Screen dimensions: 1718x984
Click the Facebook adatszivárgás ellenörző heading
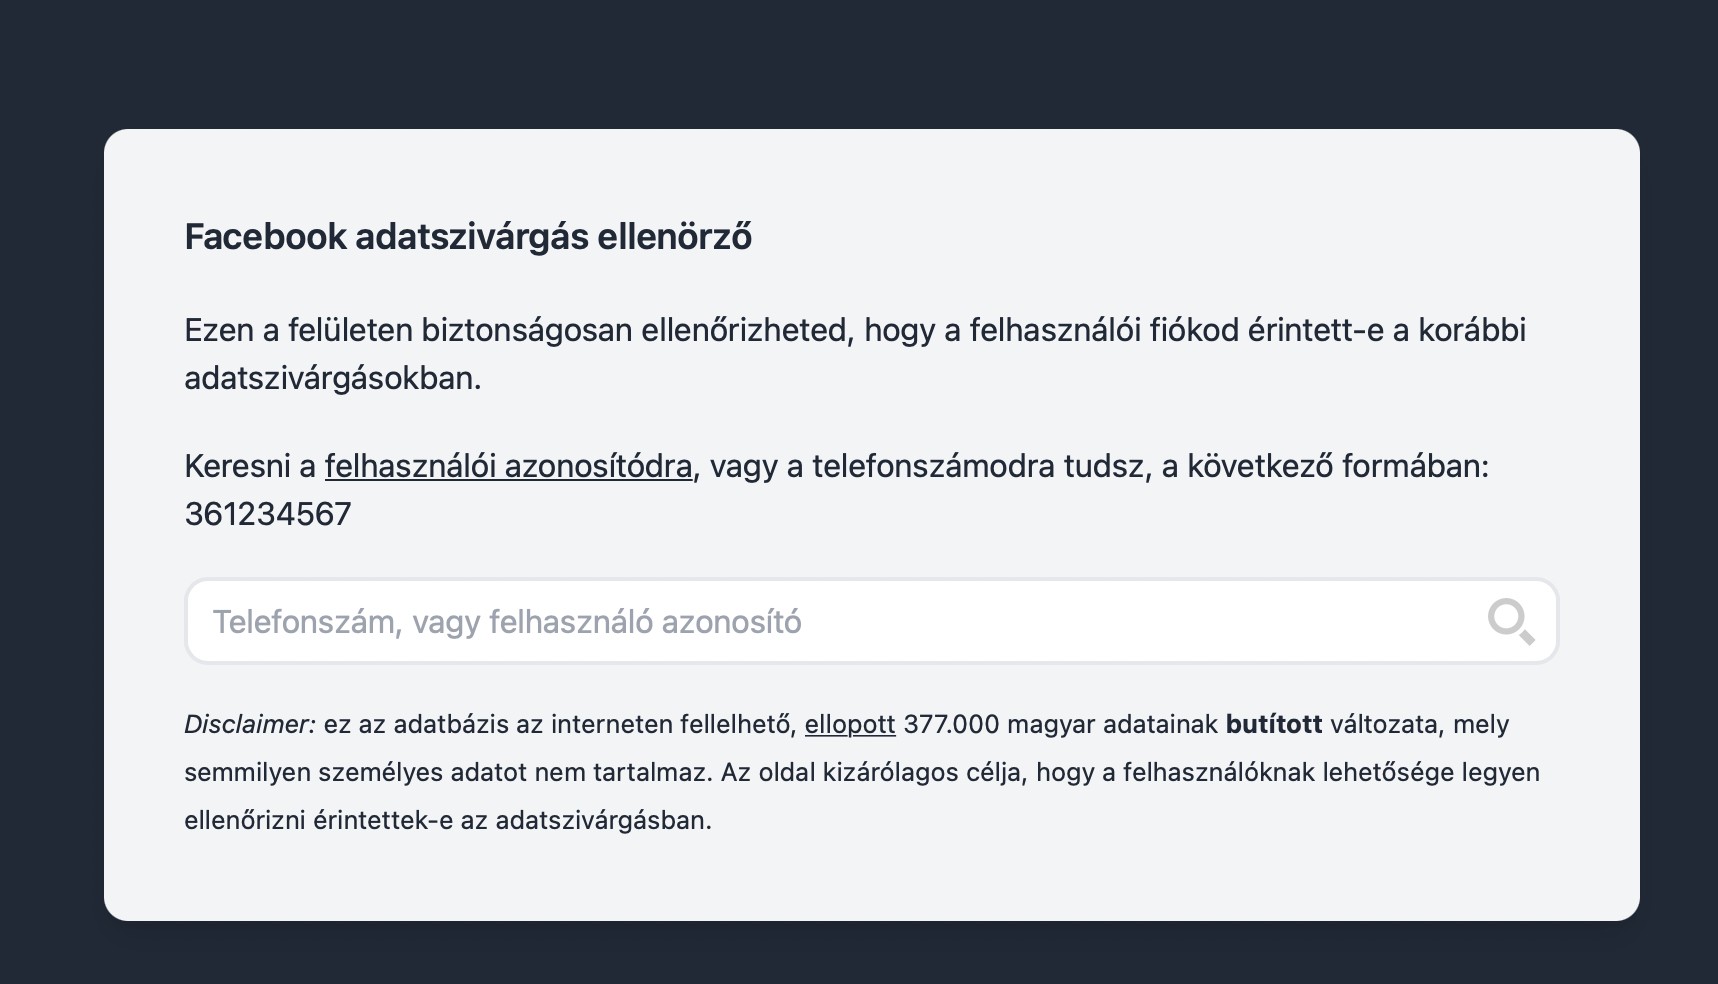tap(468, 237)
